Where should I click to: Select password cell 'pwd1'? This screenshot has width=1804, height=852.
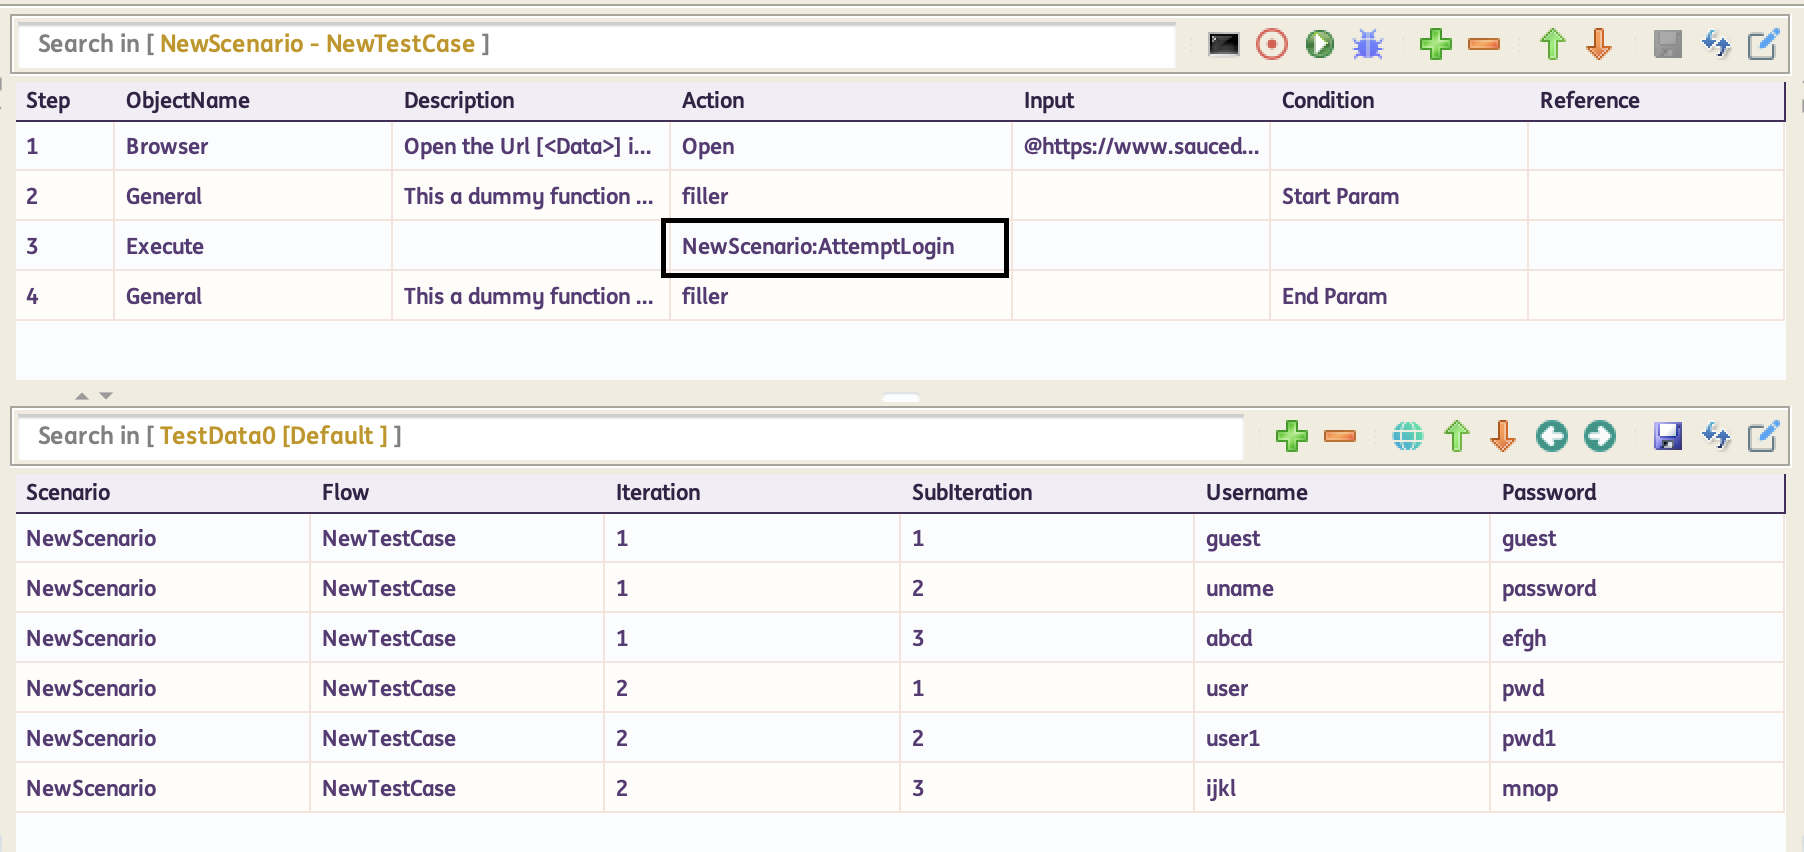coord(1637,738)
